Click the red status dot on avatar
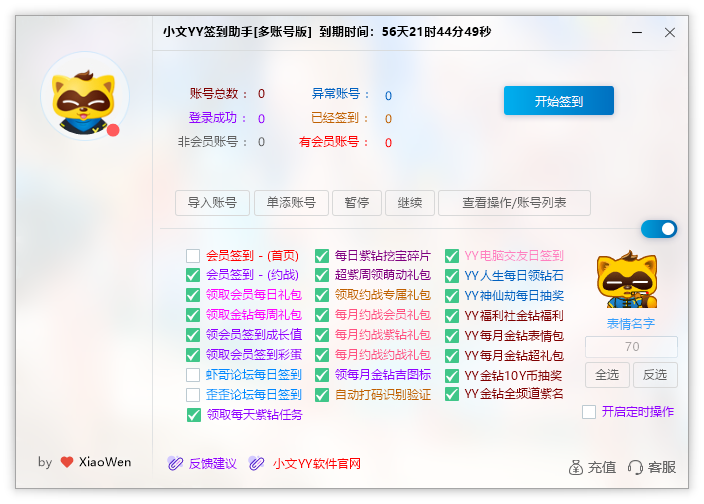The height and width of the screenshot is (504, 704). pos(113,130)
